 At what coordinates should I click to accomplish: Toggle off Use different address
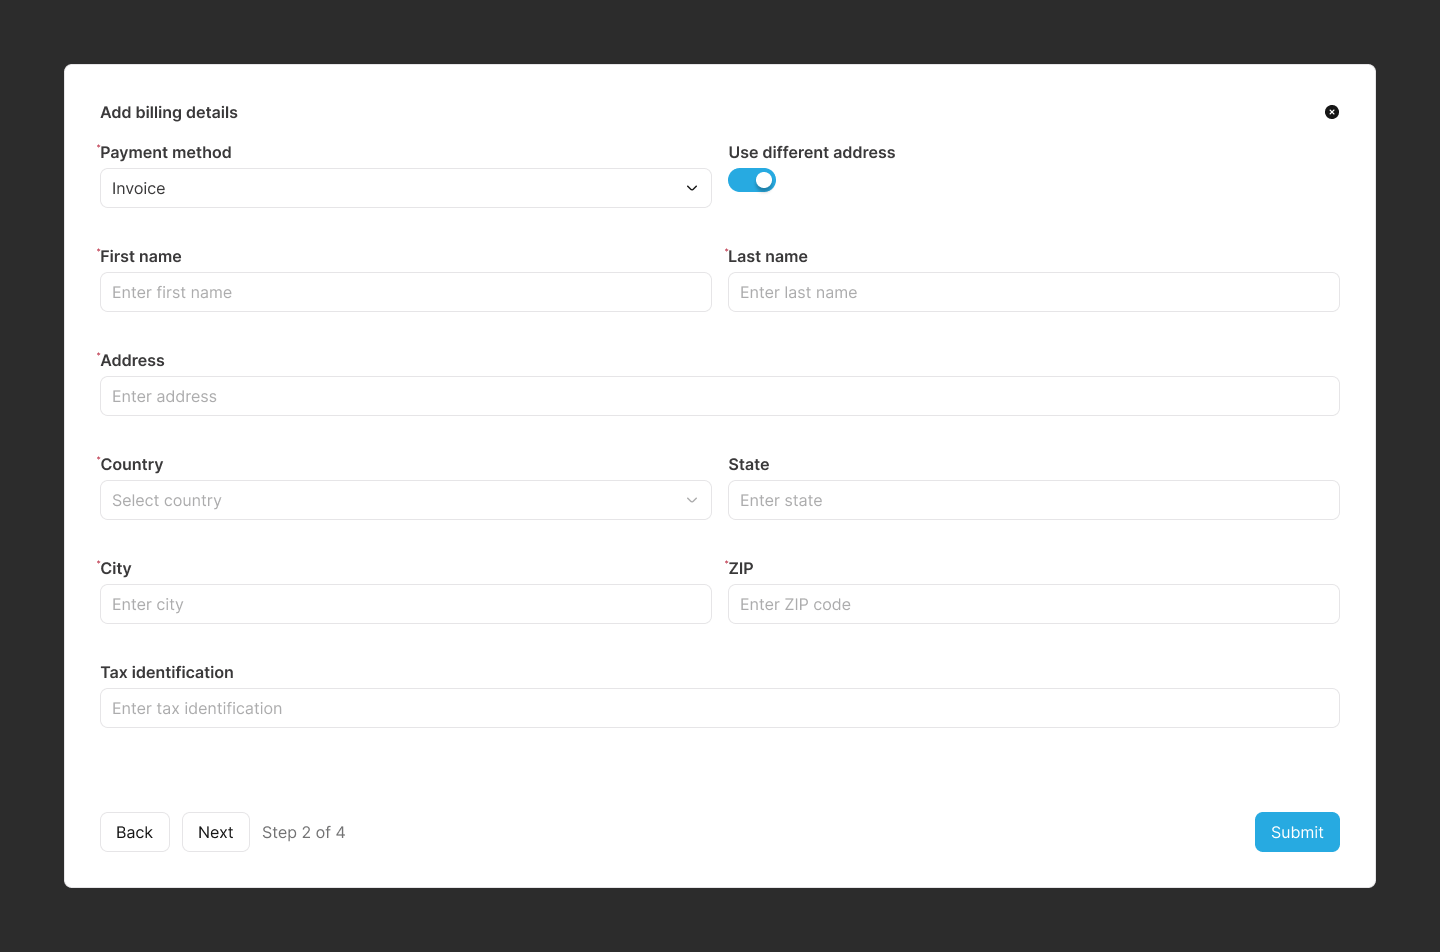click(751, 180)
